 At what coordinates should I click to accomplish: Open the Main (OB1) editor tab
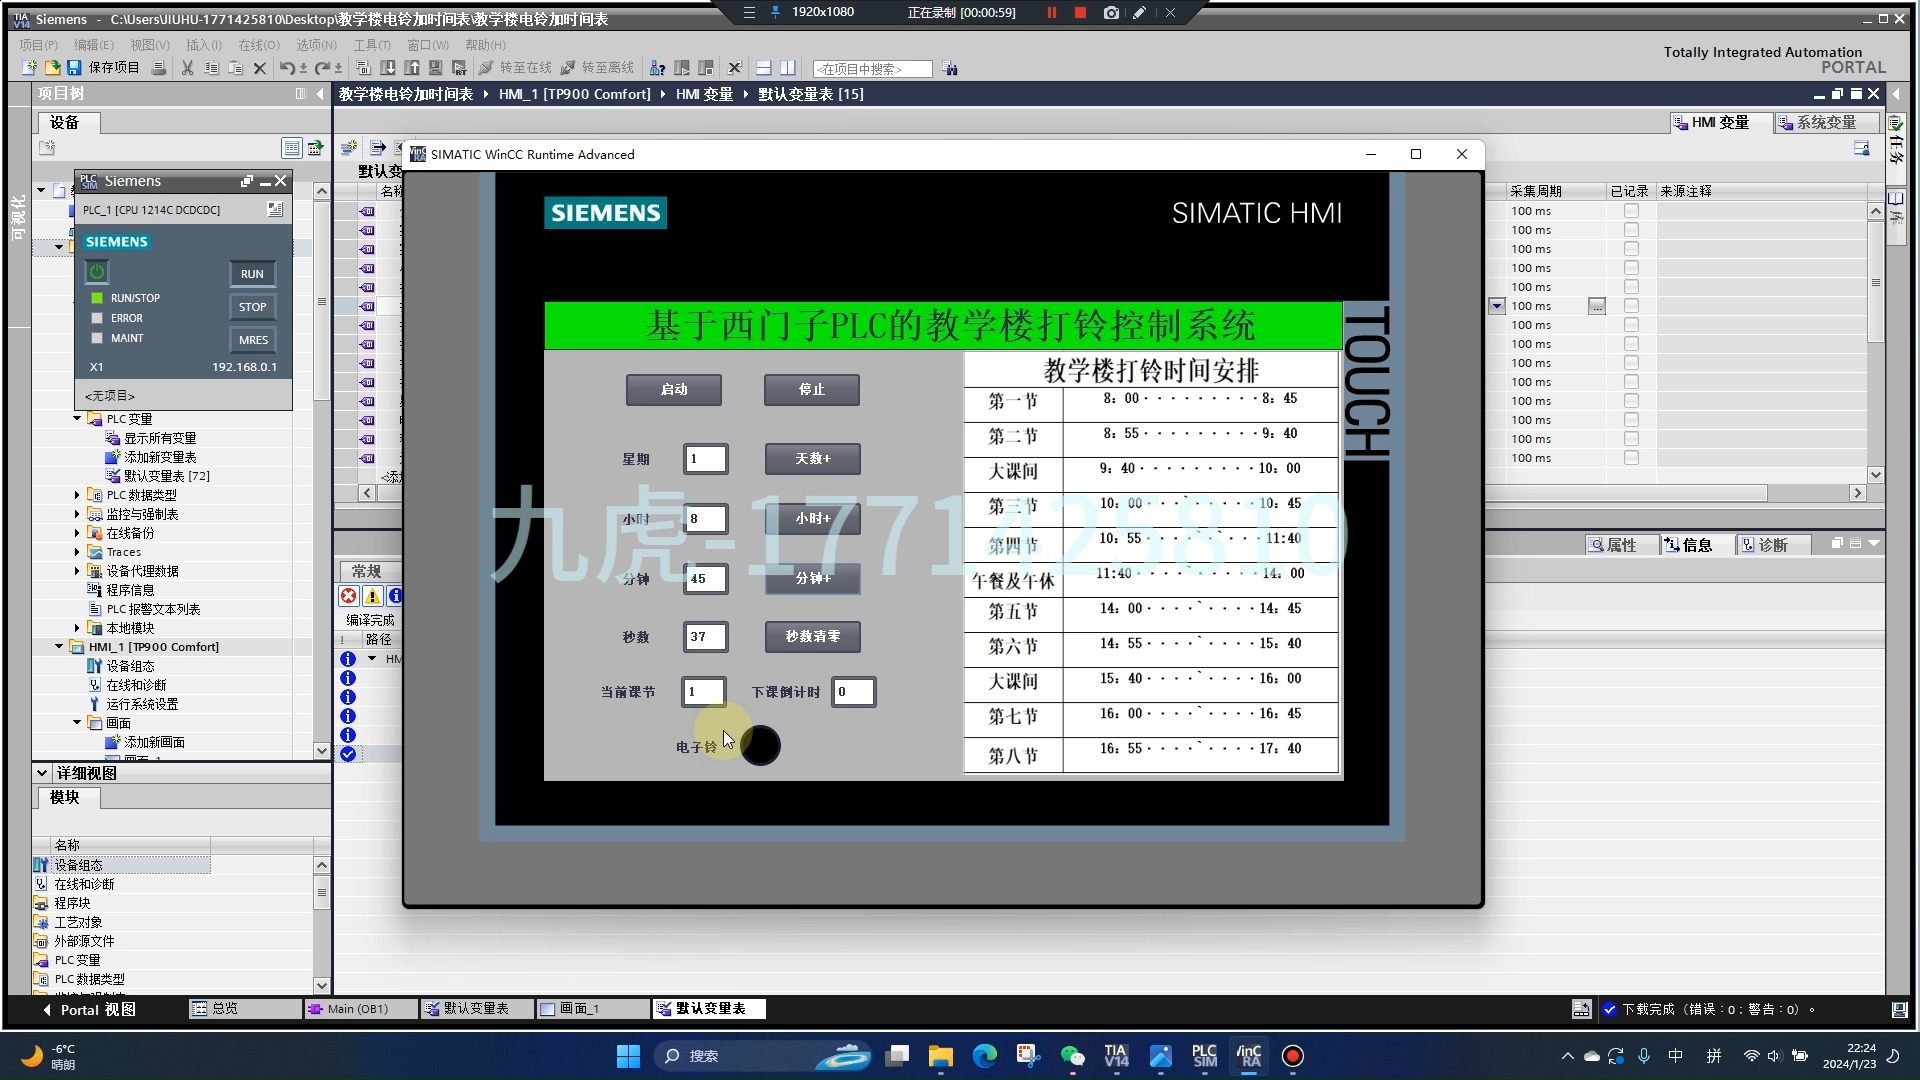tap(360, 1009)
